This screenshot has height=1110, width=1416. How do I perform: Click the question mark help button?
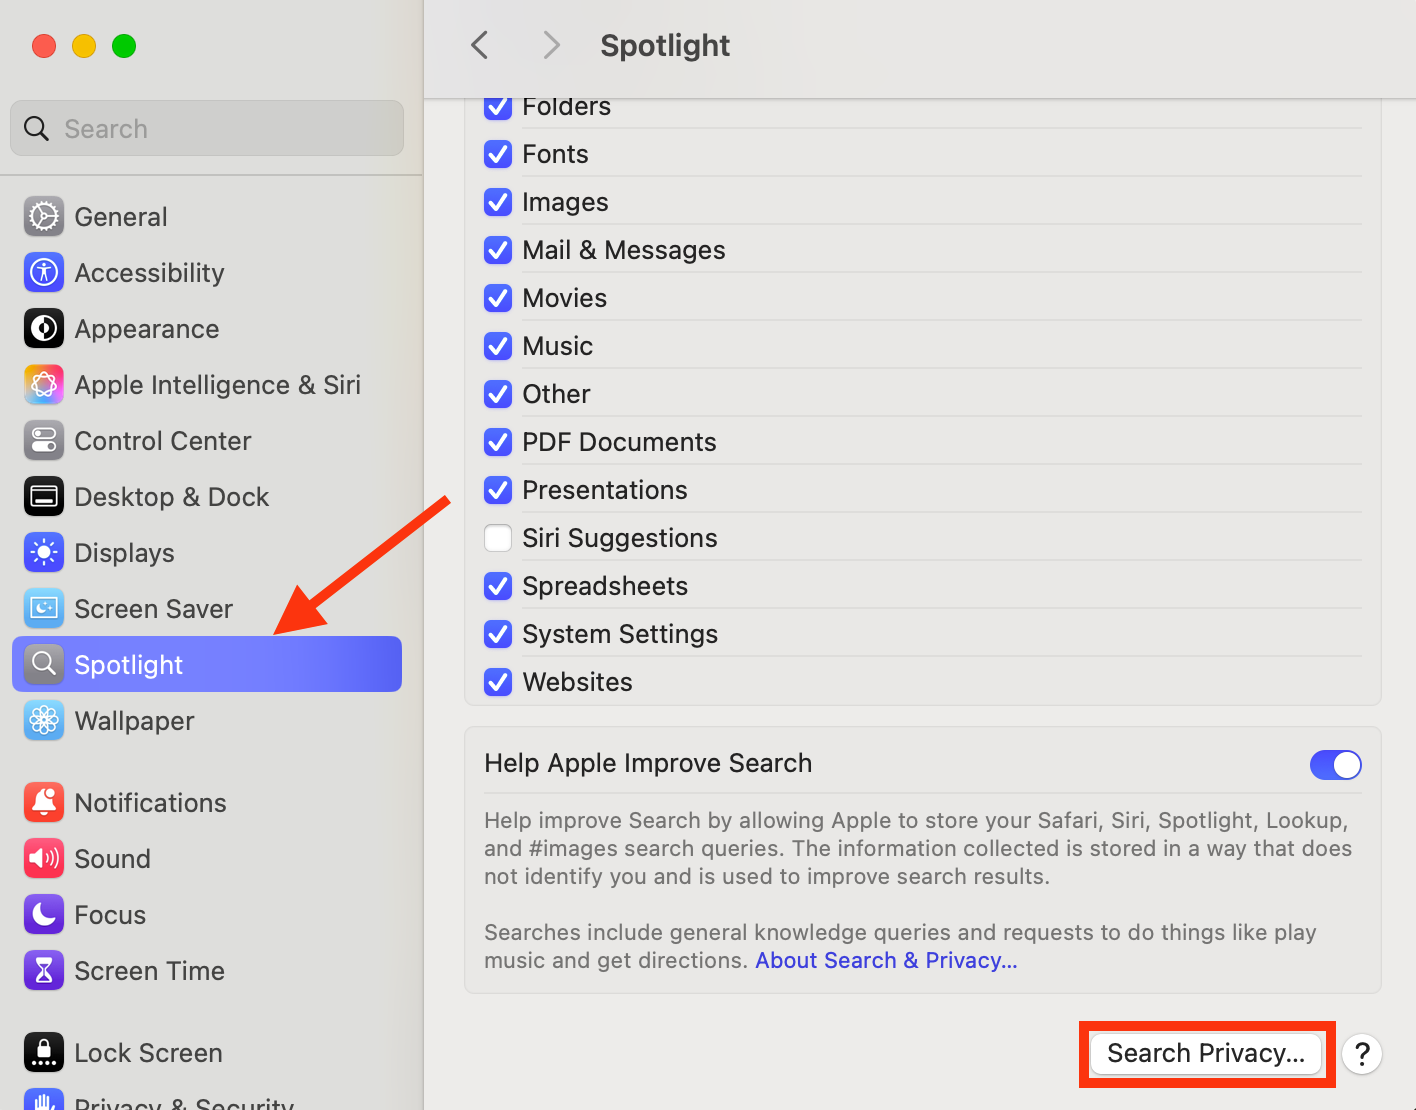[1362, 1054]
